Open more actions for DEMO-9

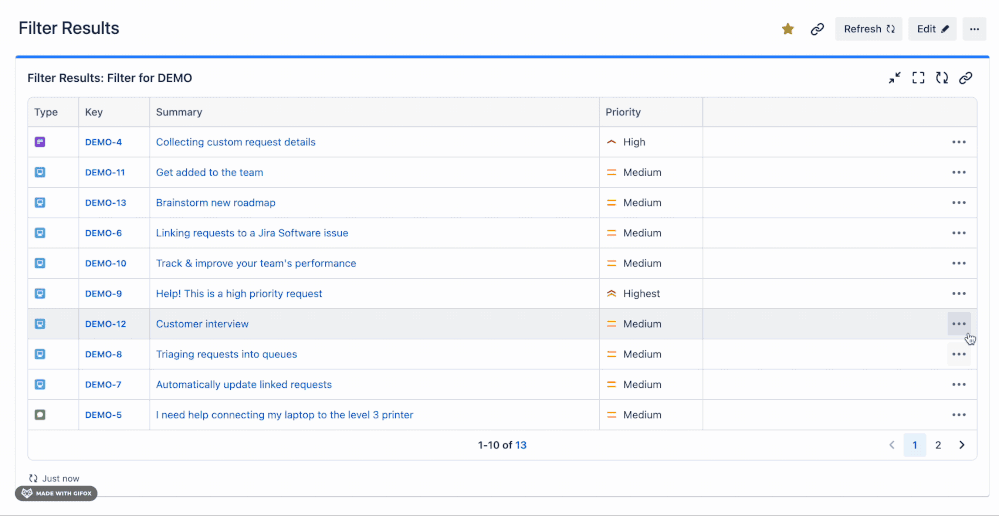point(959,294)
